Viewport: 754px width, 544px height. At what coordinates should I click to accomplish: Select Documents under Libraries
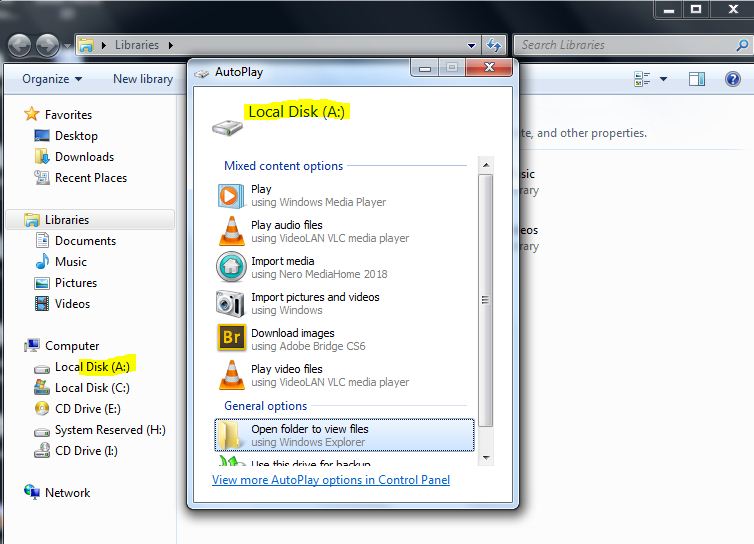tap(85, 240)
